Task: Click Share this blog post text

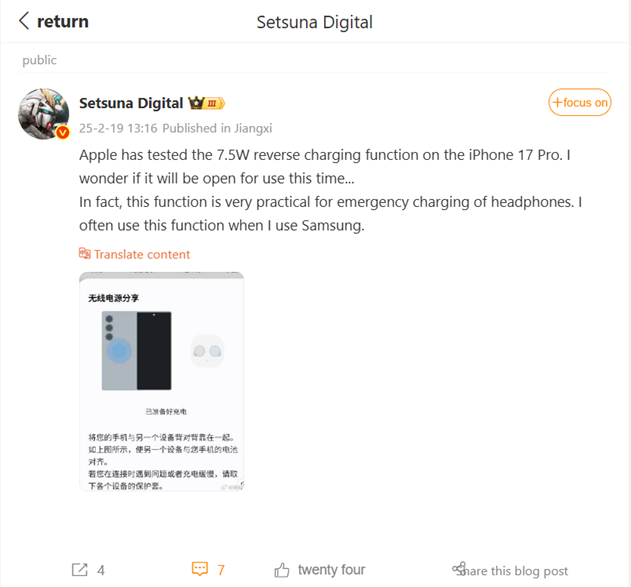Action: [x=514, y=571]
